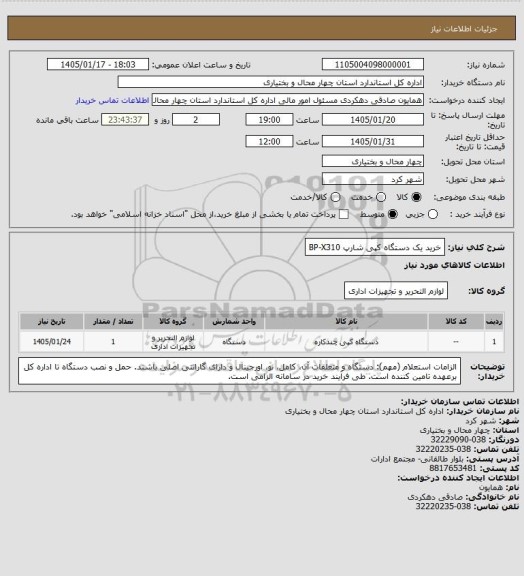Click the countdown timer 23:43:37
This screenshot has width=524, height=576.
(x=125, y=120)
